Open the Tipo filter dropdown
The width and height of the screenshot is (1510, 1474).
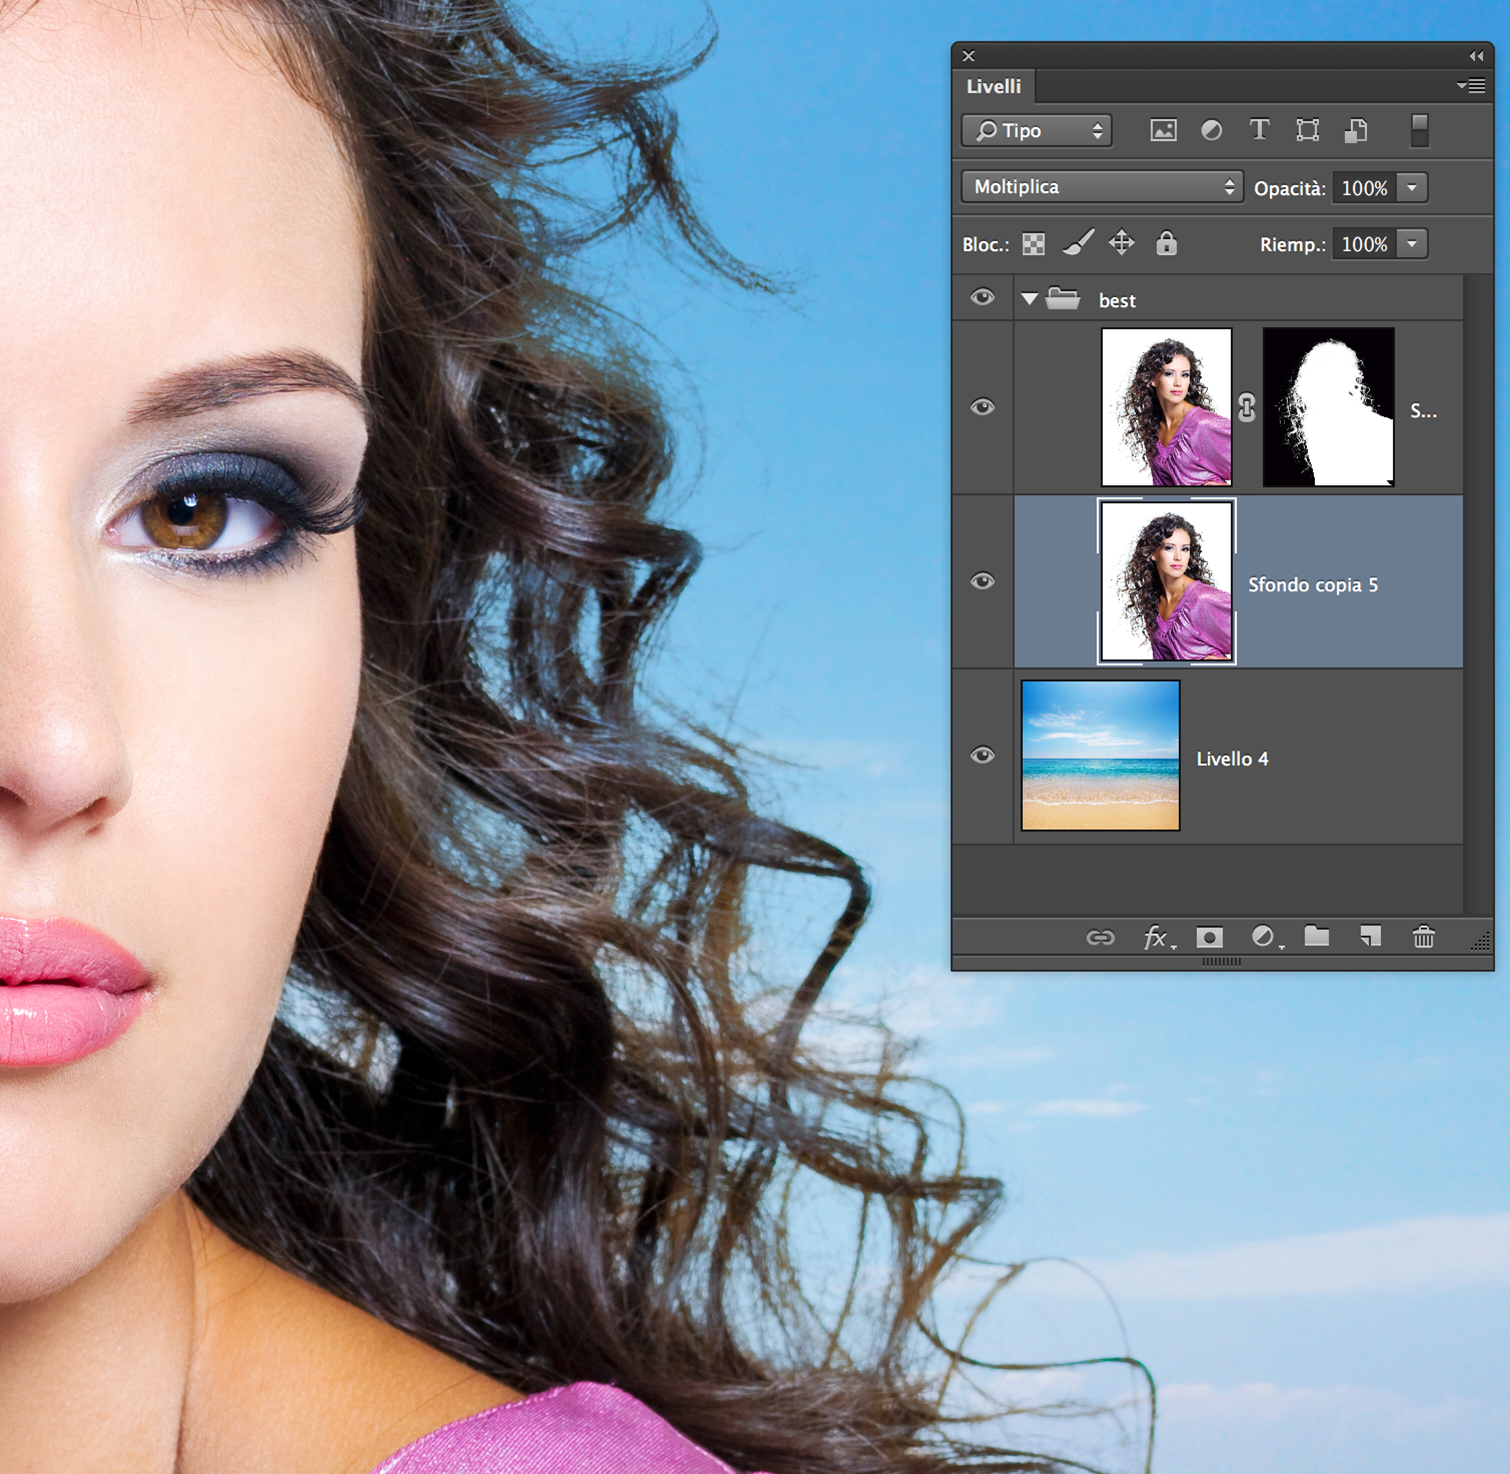pyautogui.click(x=1036, y=130)
